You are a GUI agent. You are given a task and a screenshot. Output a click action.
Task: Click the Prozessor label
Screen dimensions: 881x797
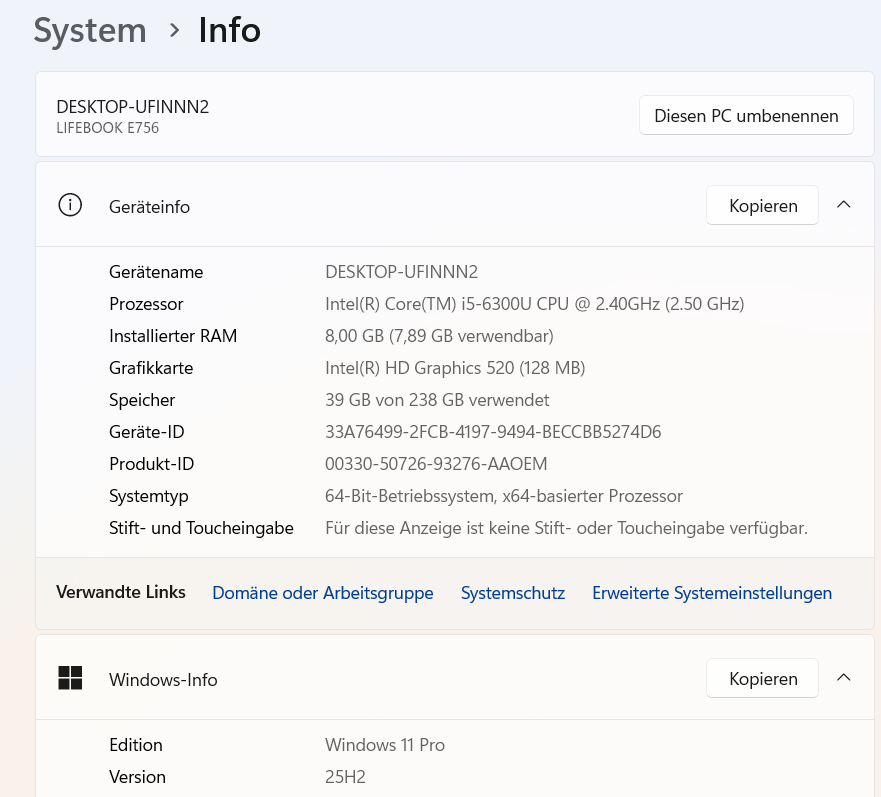(x=146, y=304)
